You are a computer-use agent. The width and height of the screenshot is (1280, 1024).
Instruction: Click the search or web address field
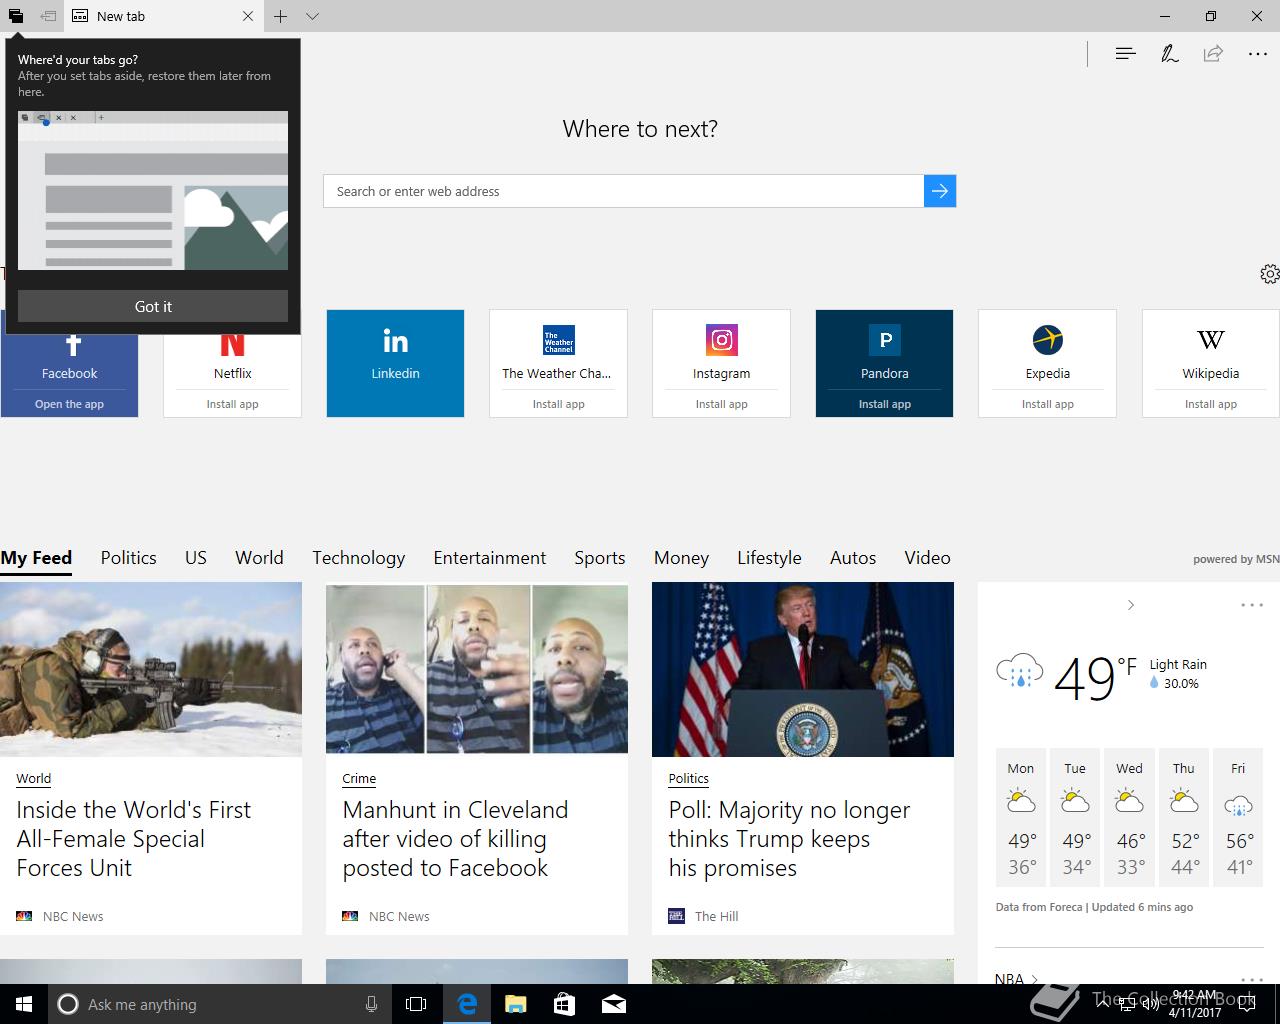tap(623, 191)
